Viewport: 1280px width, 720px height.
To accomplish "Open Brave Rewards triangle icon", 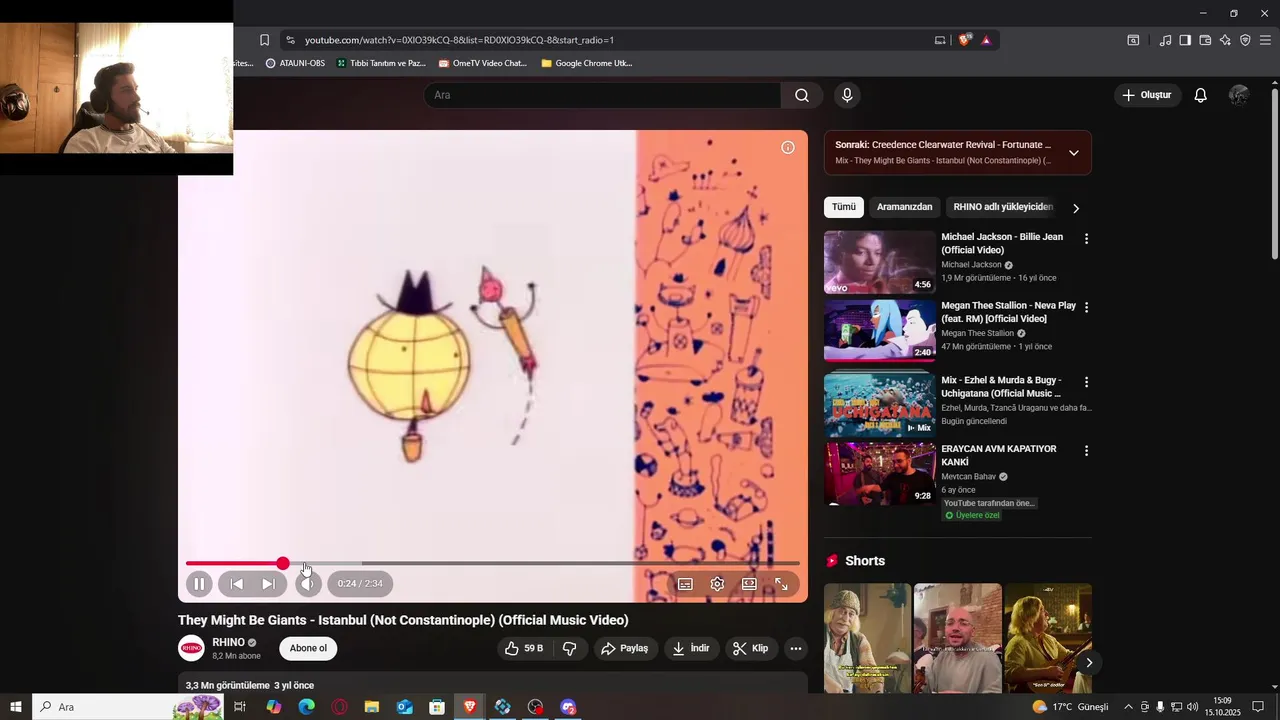I will [x=986, y=40].
